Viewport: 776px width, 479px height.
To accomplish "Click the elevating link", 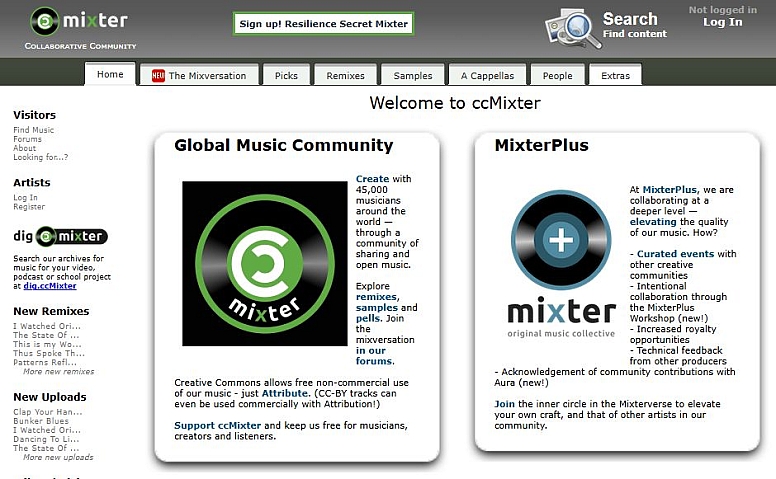I will (x=653, y=222).
